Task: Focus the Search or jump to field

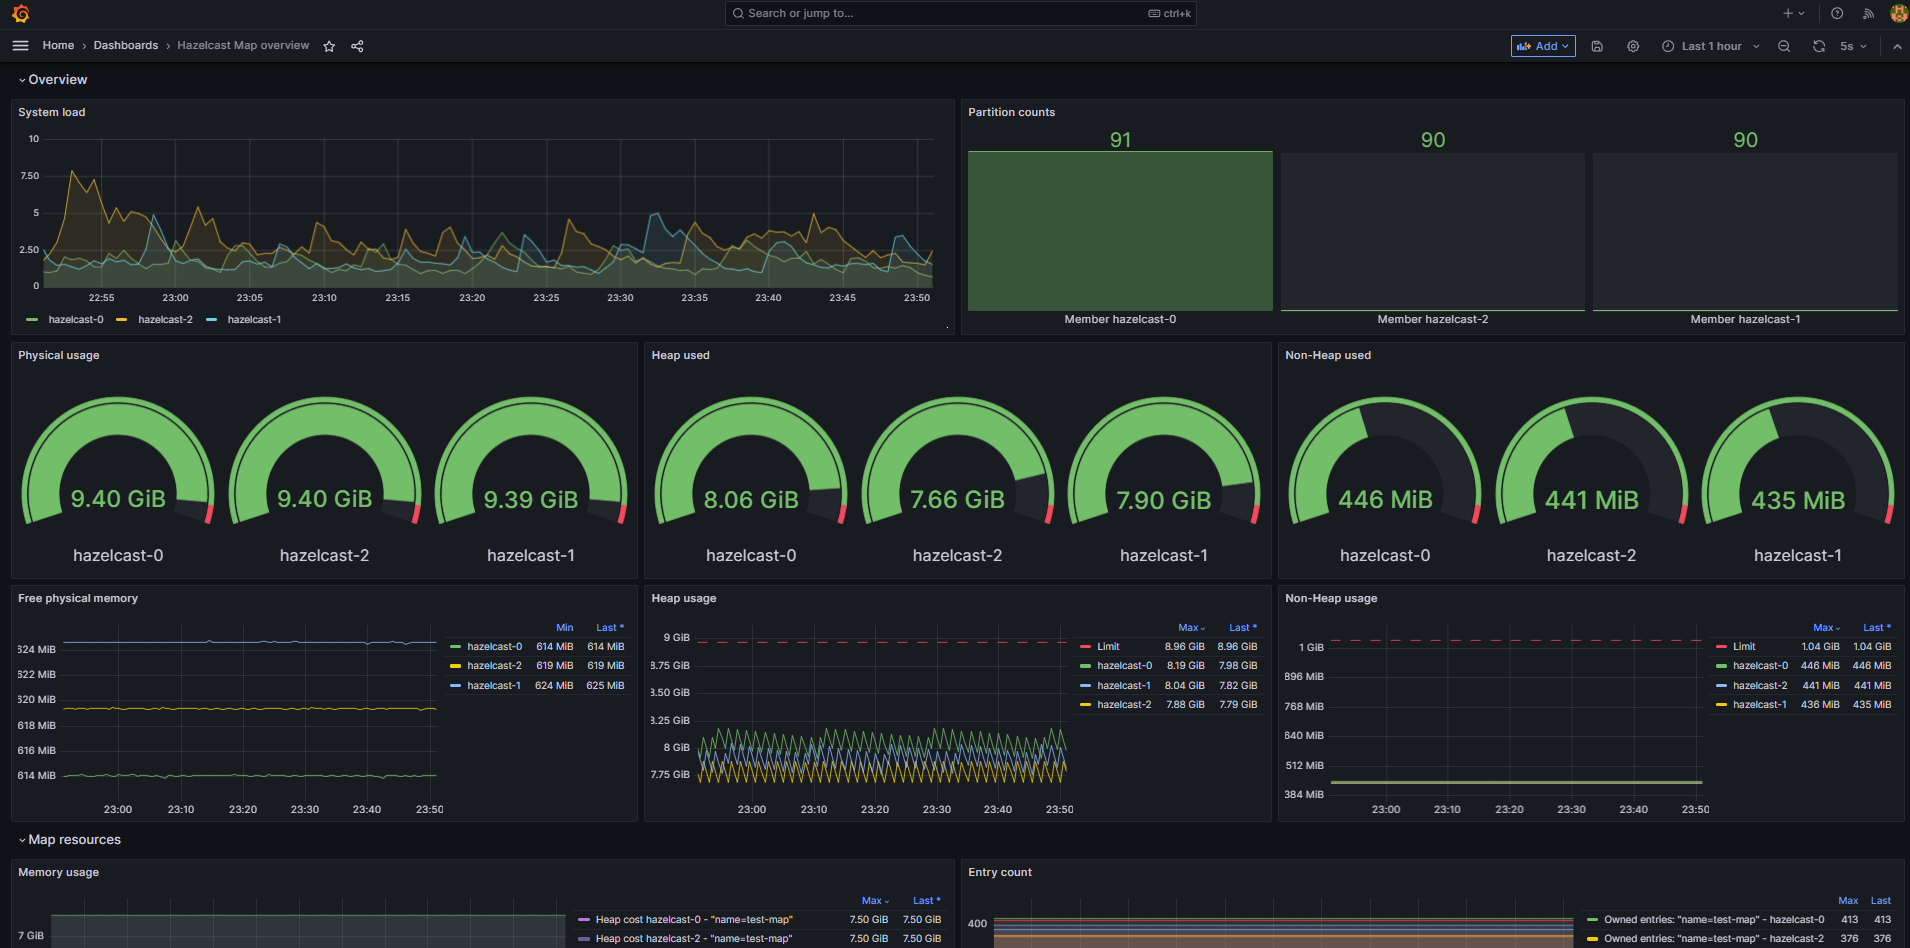Action: point(960,13)
